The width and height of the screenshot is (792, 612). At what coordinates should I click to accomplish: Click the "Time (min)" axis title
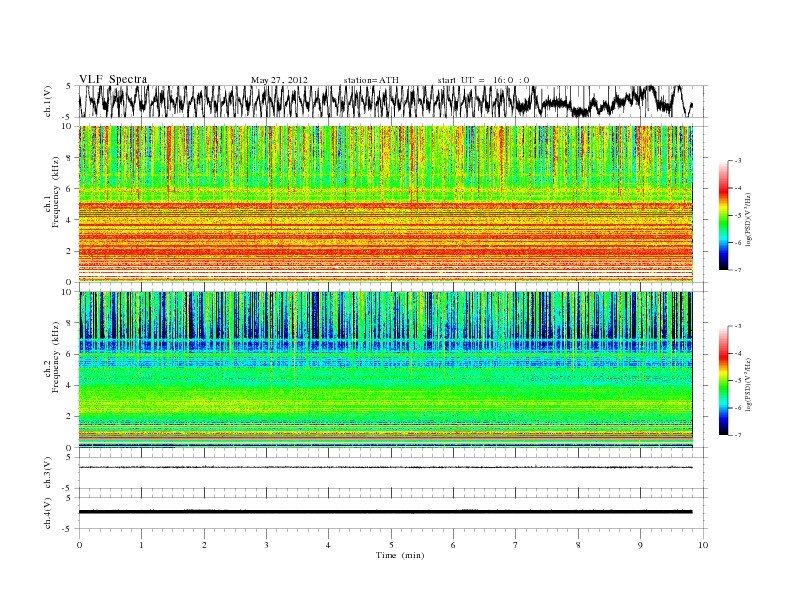tap(400, 555)
